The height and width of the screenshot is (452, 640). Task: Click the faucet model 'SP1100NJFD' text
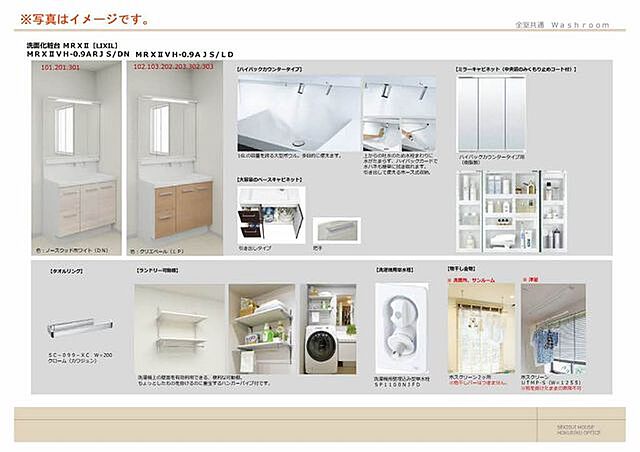pos(398,385)
